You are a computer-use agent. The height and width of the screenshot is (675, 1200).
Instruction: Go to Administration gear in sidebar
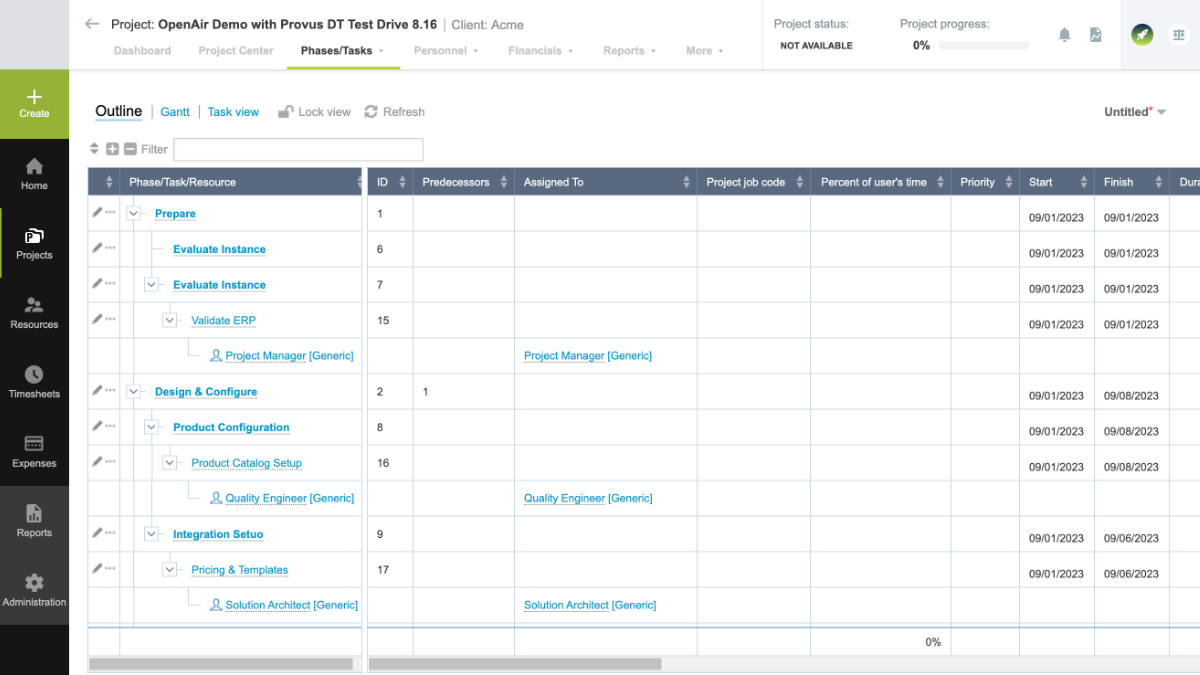click(34, 590)
